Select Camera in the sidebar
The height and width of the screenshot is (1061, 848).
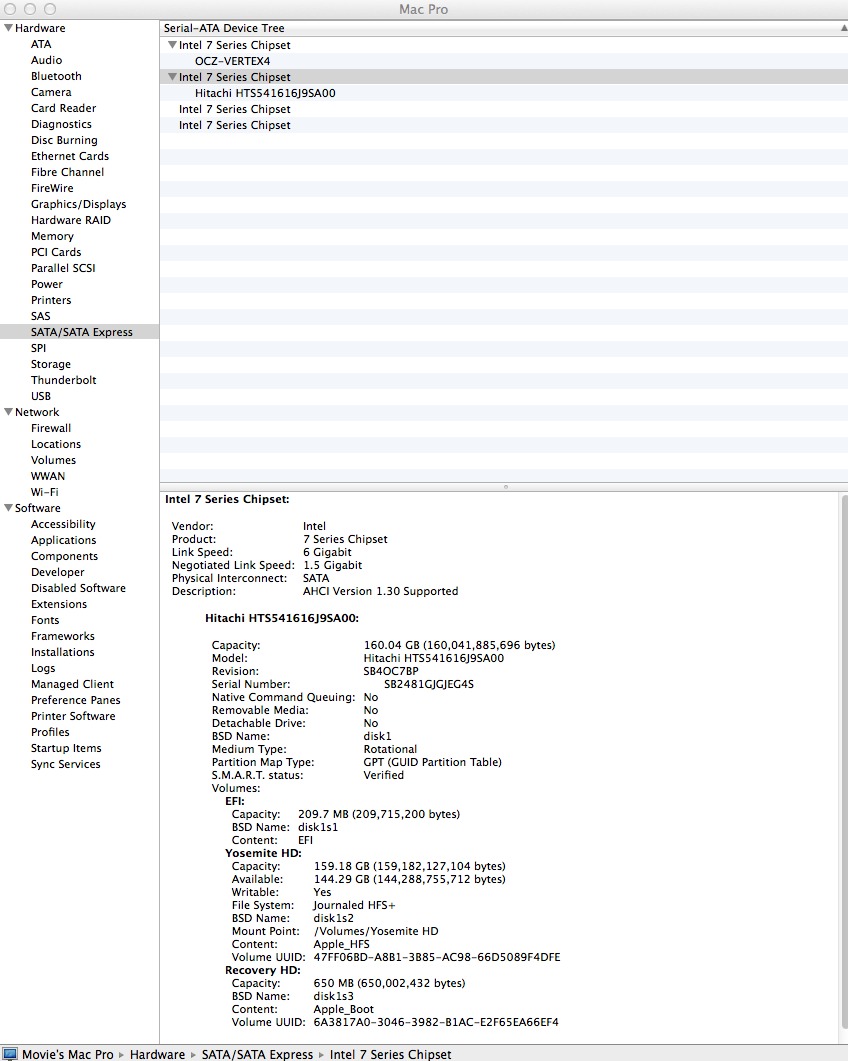[x=51, y=92]
